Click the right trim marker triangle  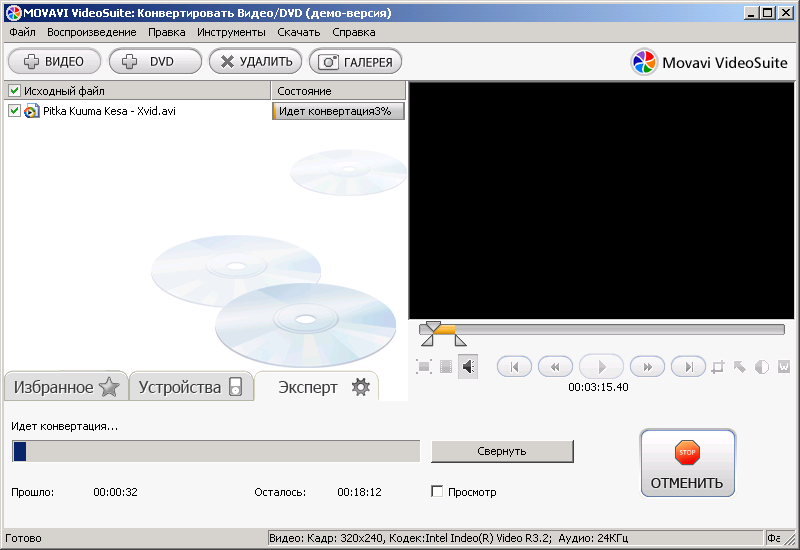coord(460,340)
